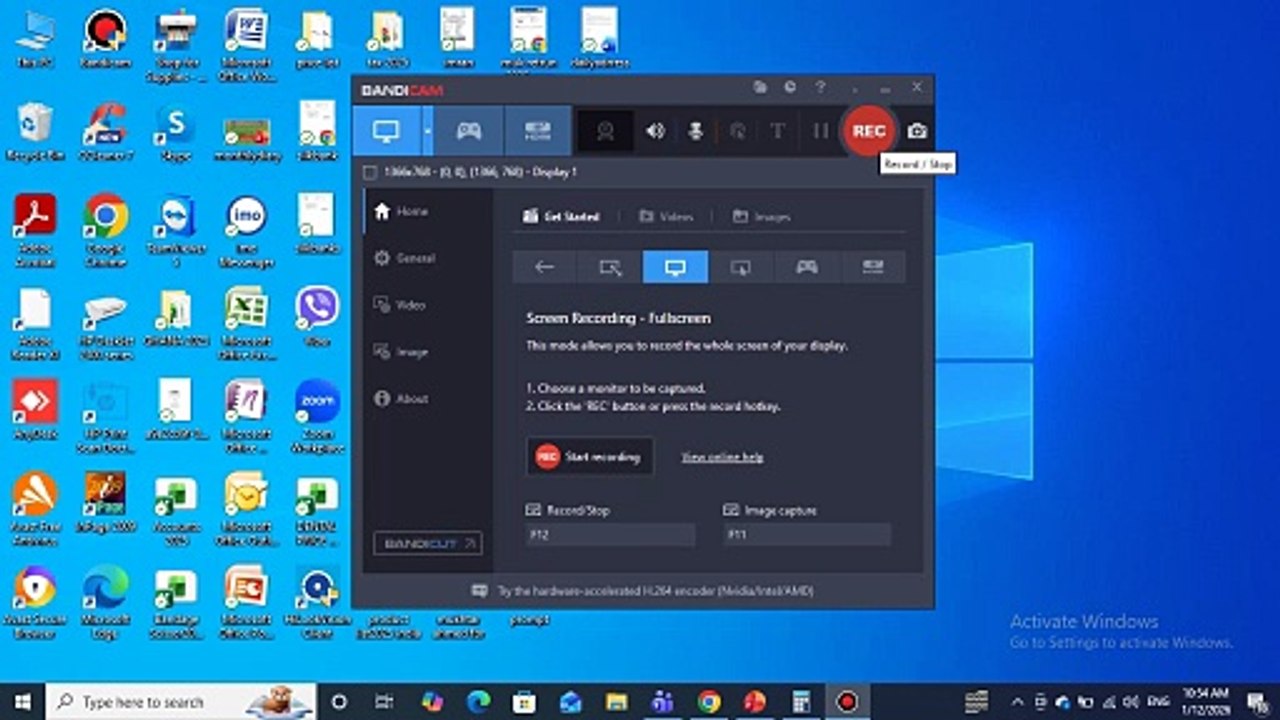
Task: Click the pause recording button
Action: (820, 131)
